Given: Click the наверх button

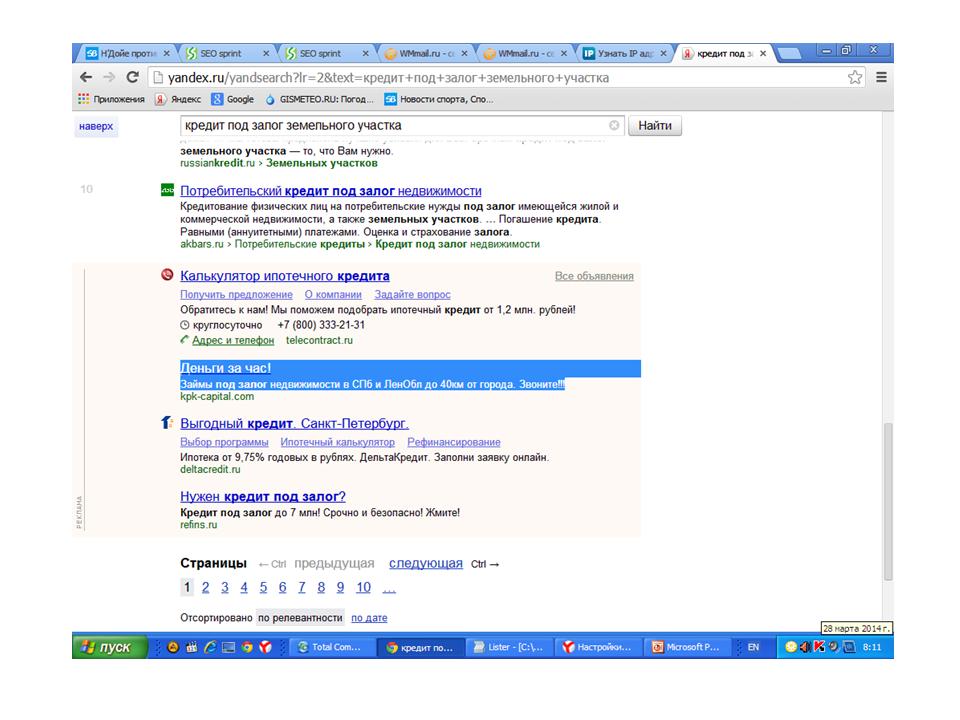Looking at the screenshot, I should 96,126.
